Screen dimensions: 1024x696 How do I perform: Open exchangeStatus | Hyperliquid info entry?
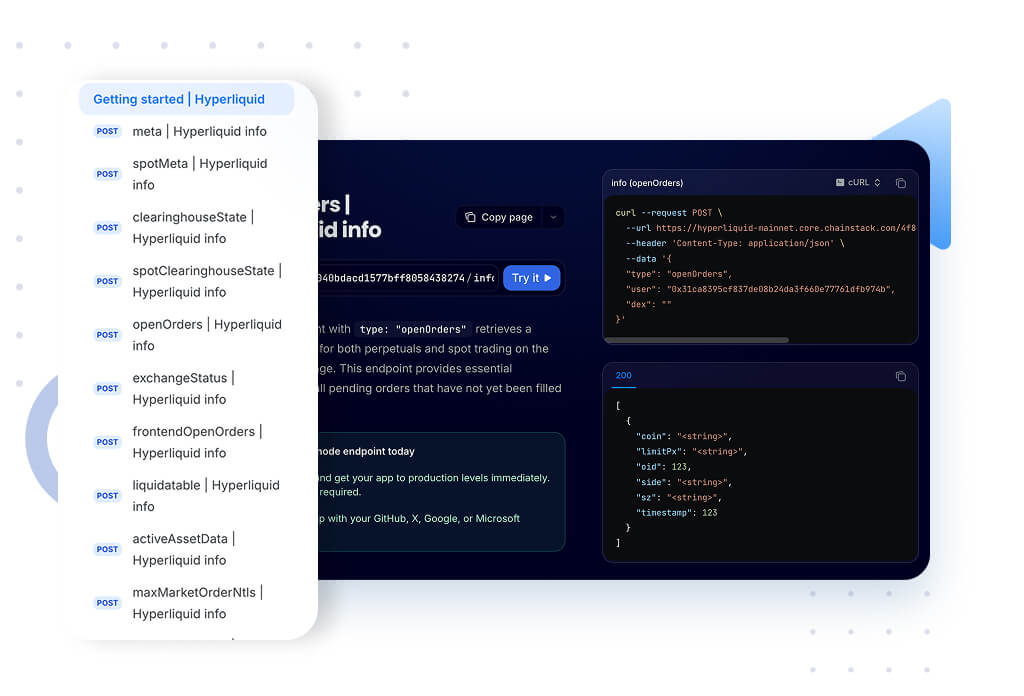coord(187,388)
